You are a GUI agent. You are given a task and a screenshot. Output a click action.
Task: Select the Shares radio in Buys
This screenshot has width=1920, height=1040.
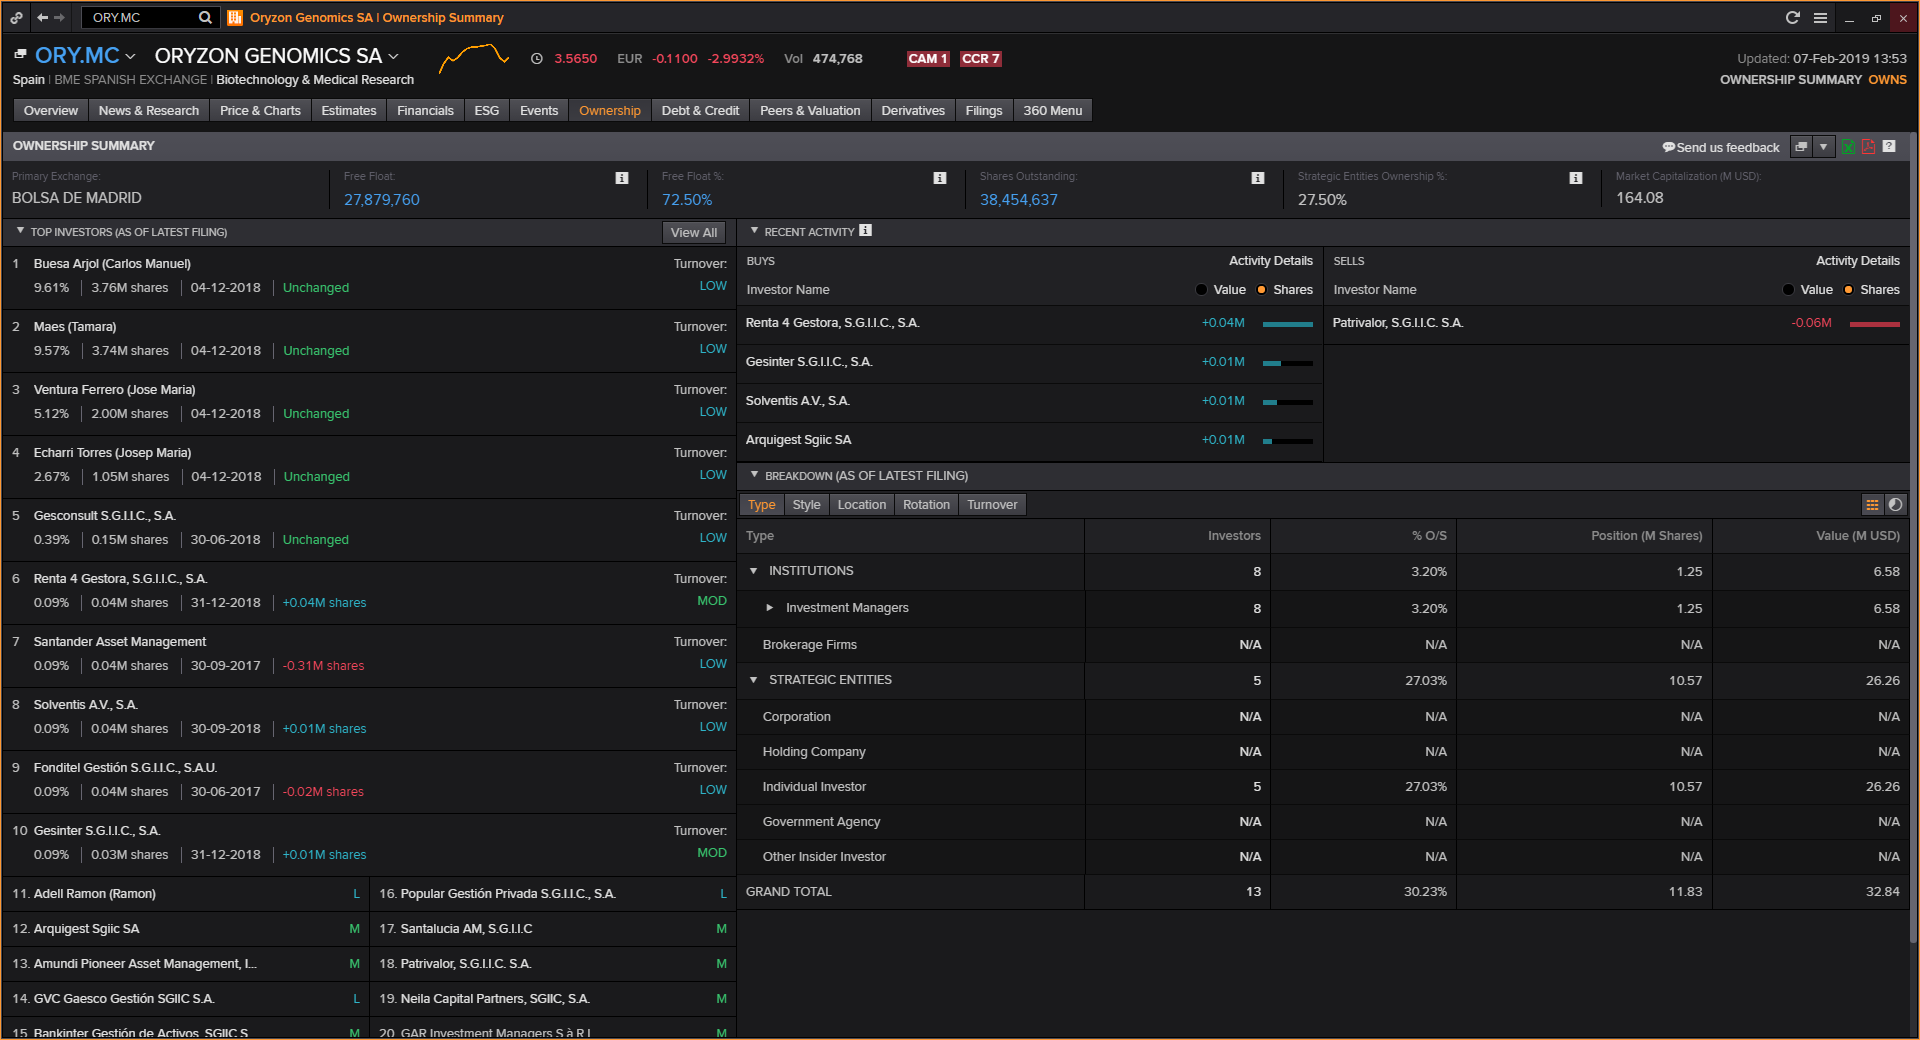pos(1262,290)
